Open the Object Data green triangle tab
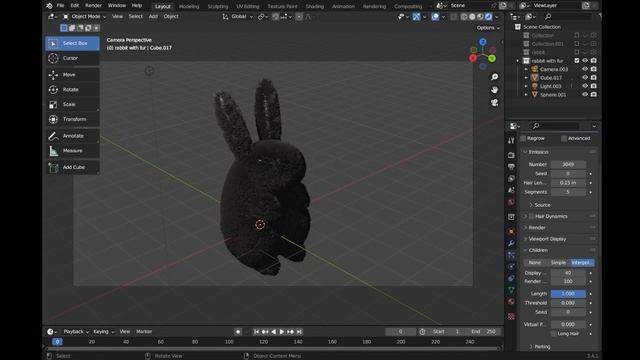The height and width of the screenshot is (360, 640). tap(511, 290)
